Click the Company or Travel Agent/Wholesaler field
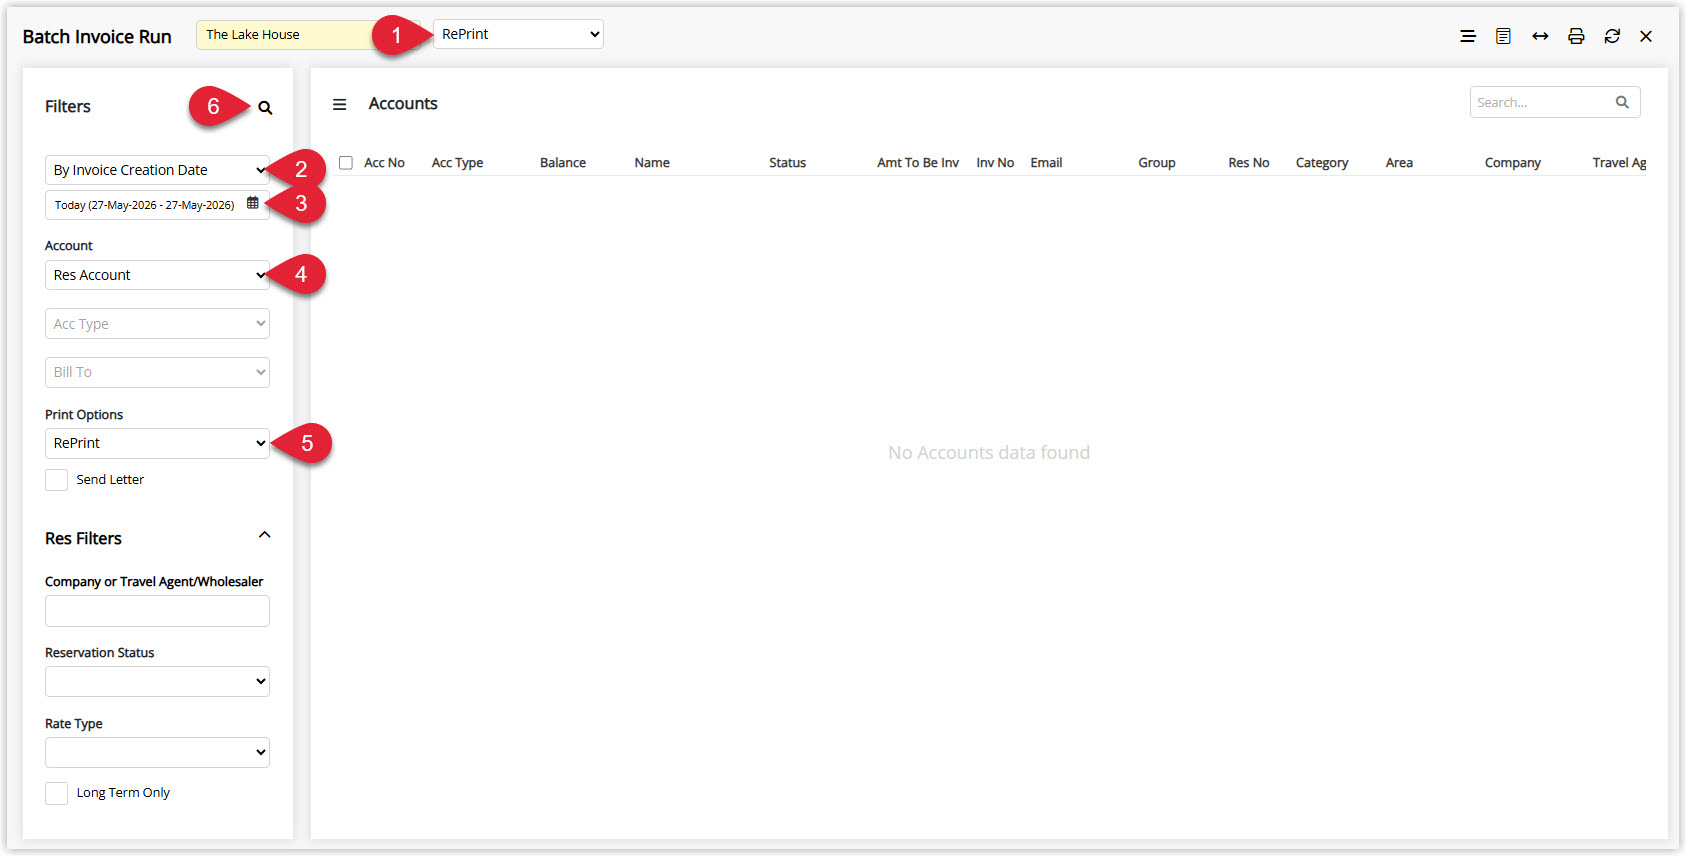This screenshot has height=857, width=1687. tap(157, 611)
